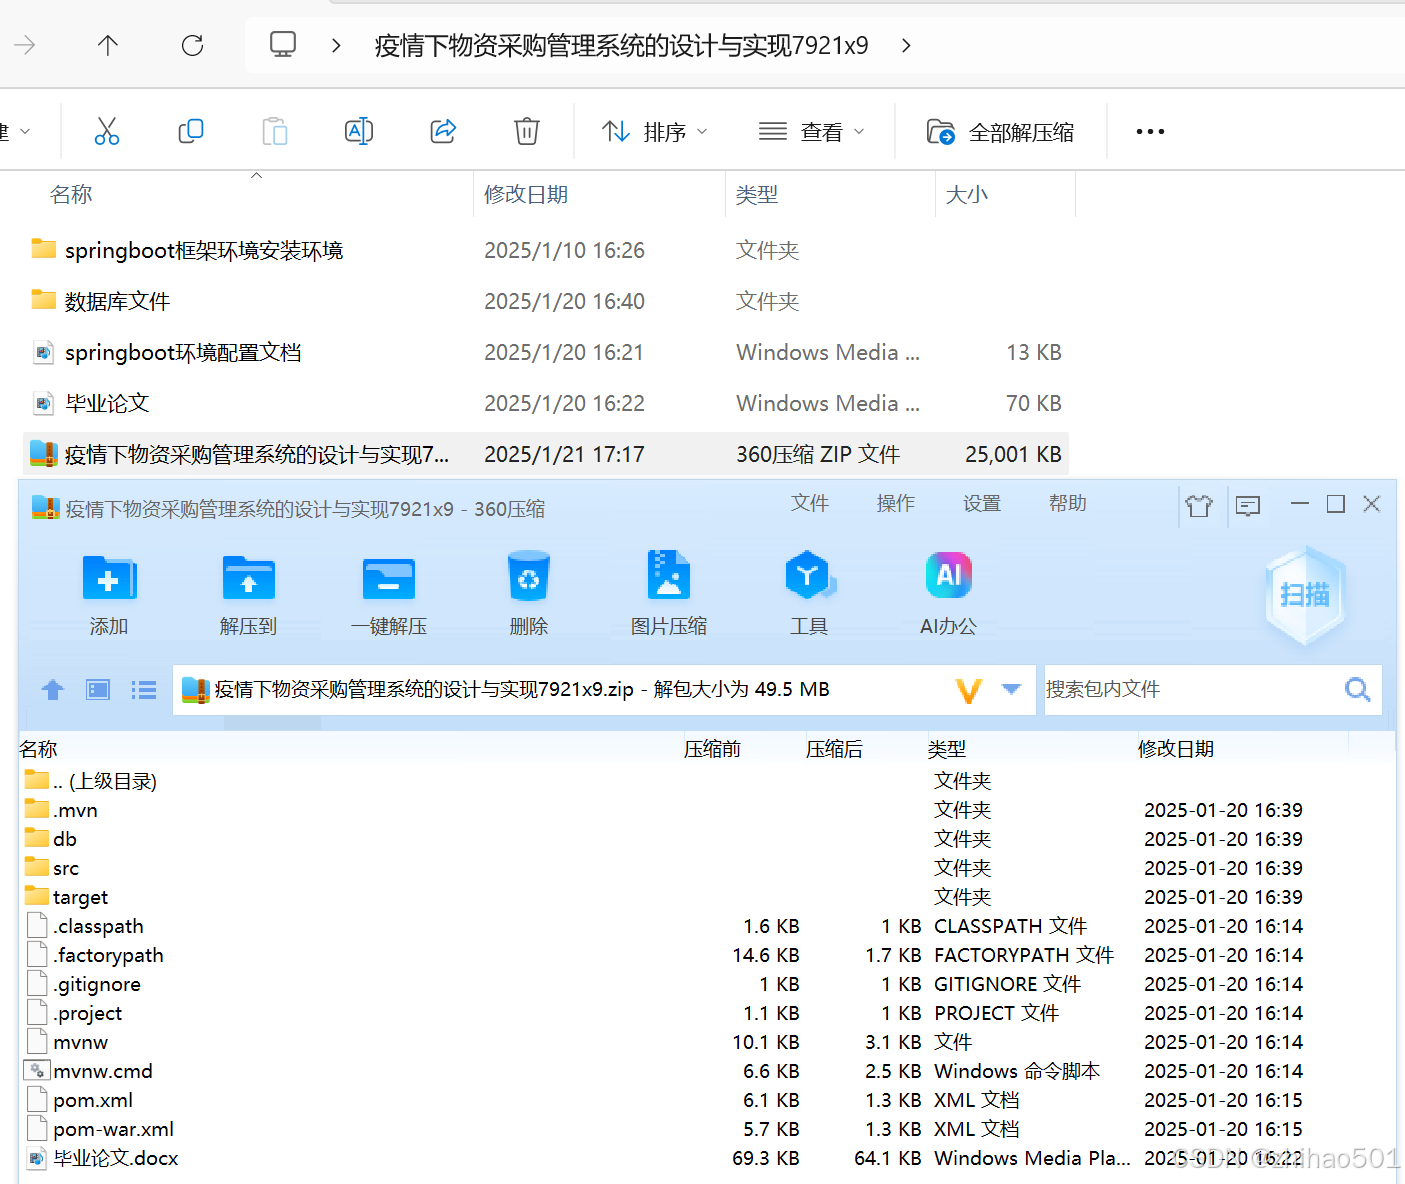Viewport: 1405px width, 1184px height.
Task: Click the Up arrow in Explorer navigation
Action: 108,45
